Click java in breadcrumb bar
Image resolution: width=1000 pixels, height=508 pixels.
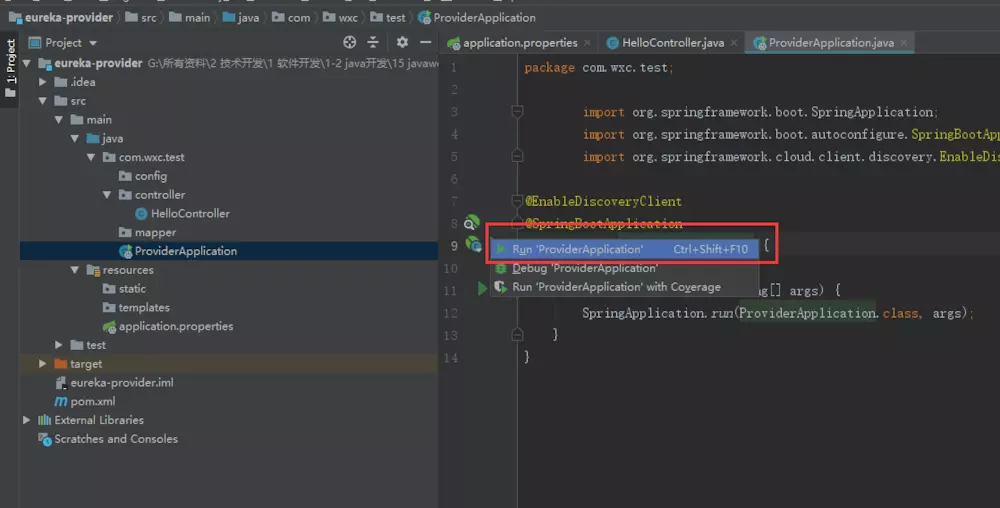coord(240,17)
